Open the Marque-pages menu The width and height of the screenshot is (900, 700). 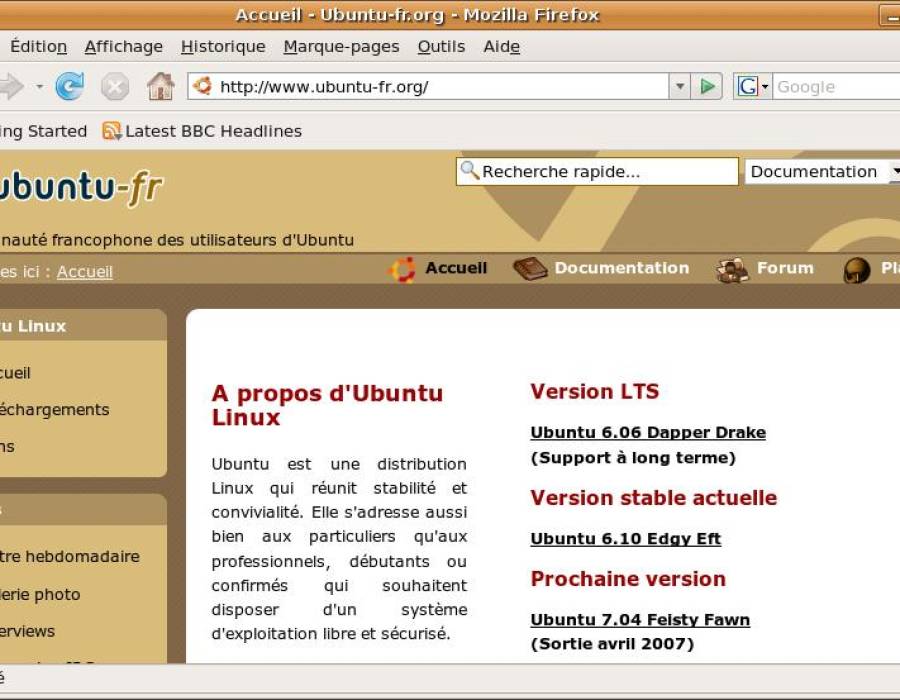pos(342,46)
